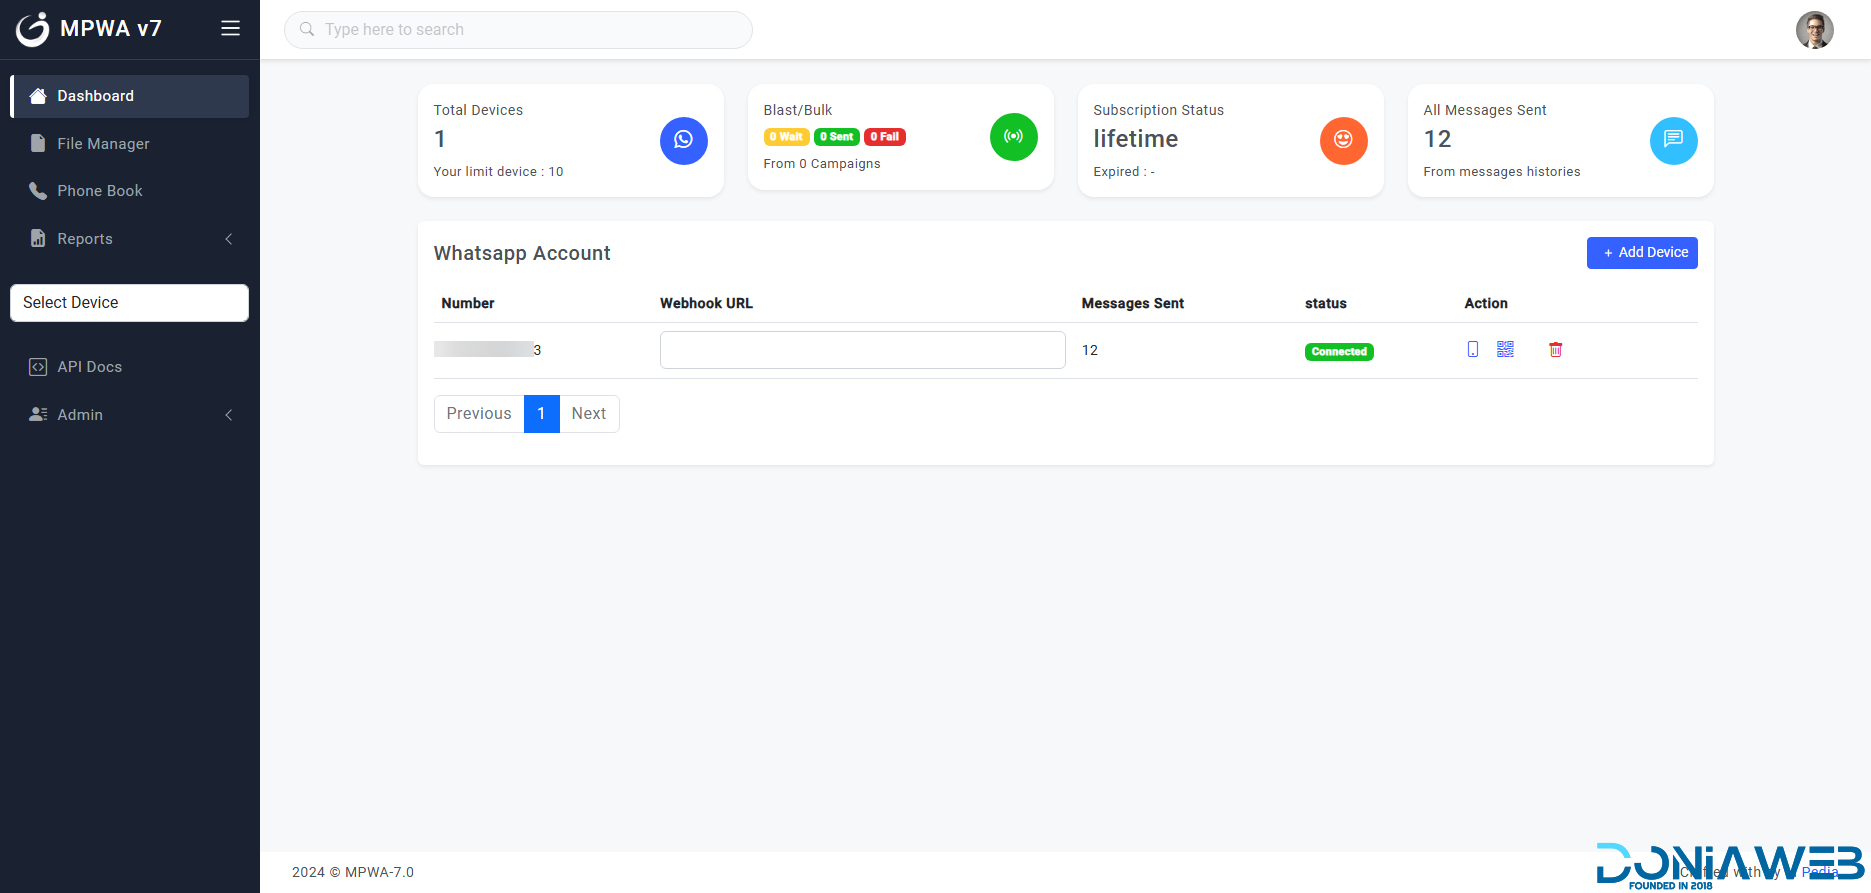
Task: Click the Admin users icon
Action: [x=38, y=414]
